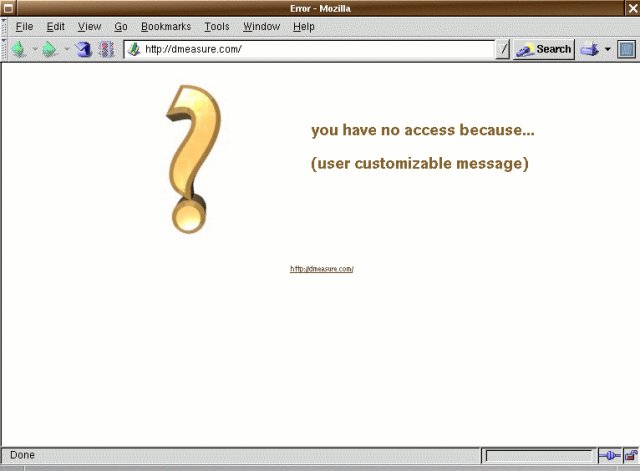This screenshot has width=640, height=471.
Task: Open the Edit menu
Action: (x=55, y=27)
